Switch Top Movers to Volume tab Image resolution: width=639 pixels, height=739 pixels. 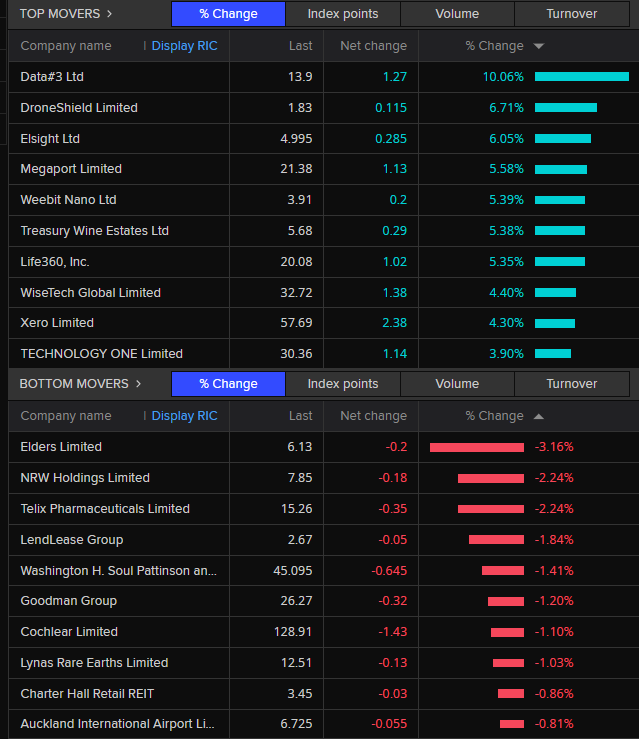pyautogui.click(x=457, y=14)
